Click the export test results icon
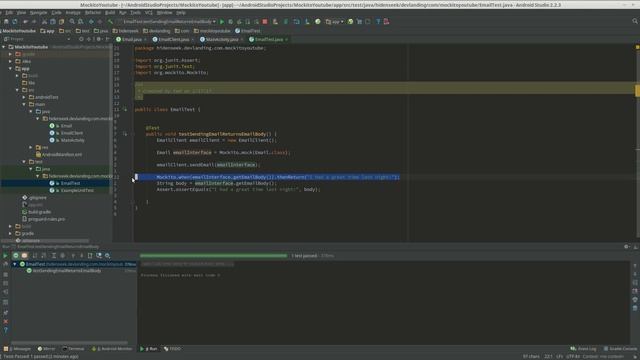Viewport: 640px width, 360px height. pos(90,256)
